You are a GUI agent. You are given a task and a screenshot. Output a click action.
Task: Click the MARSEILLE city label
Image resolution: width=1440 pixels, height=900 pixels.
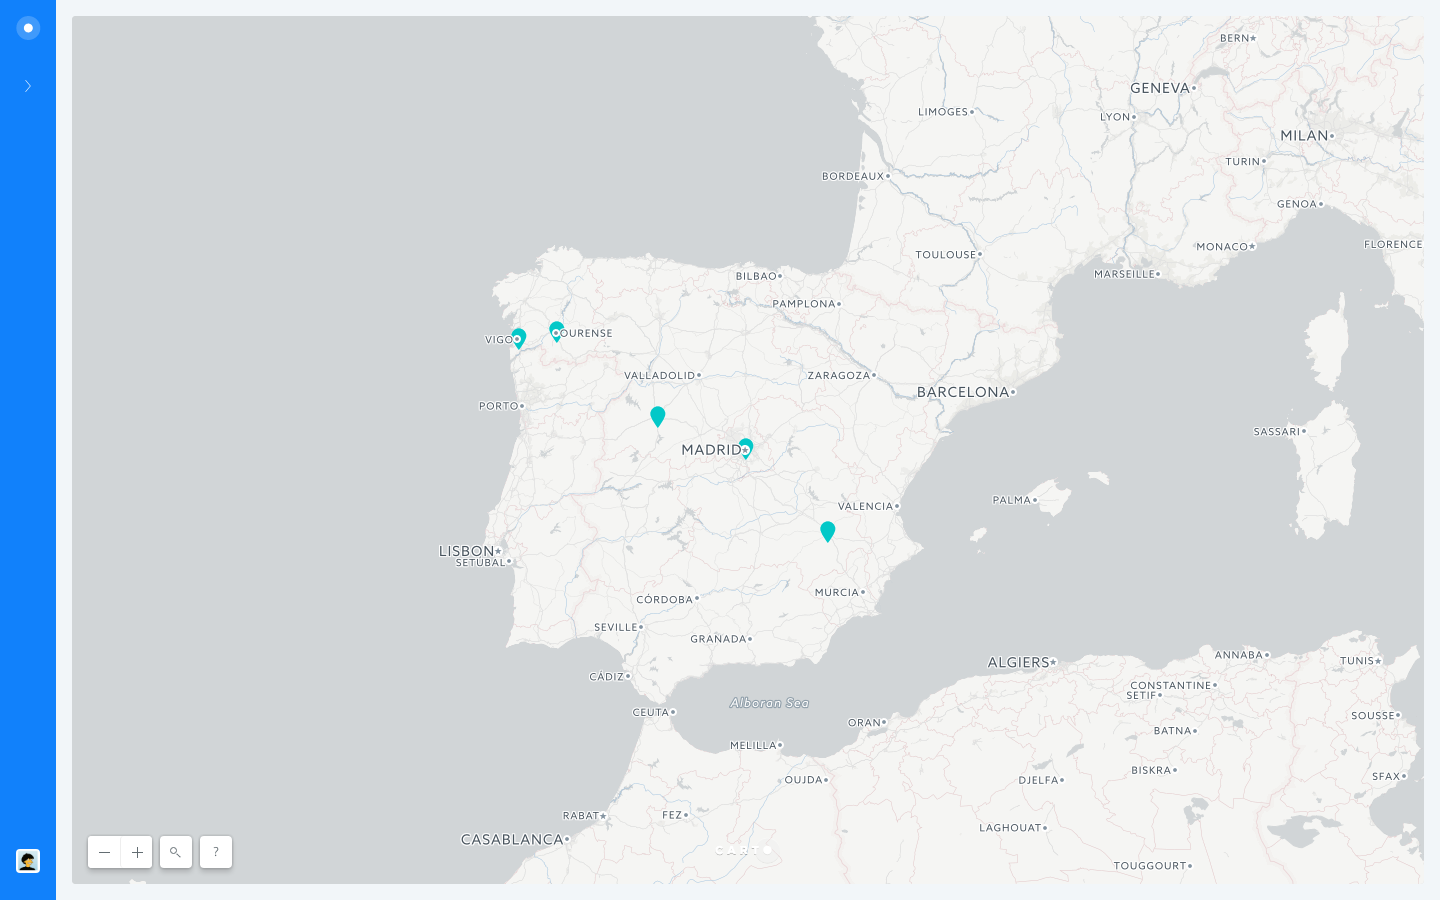(x=1125, y=274)
